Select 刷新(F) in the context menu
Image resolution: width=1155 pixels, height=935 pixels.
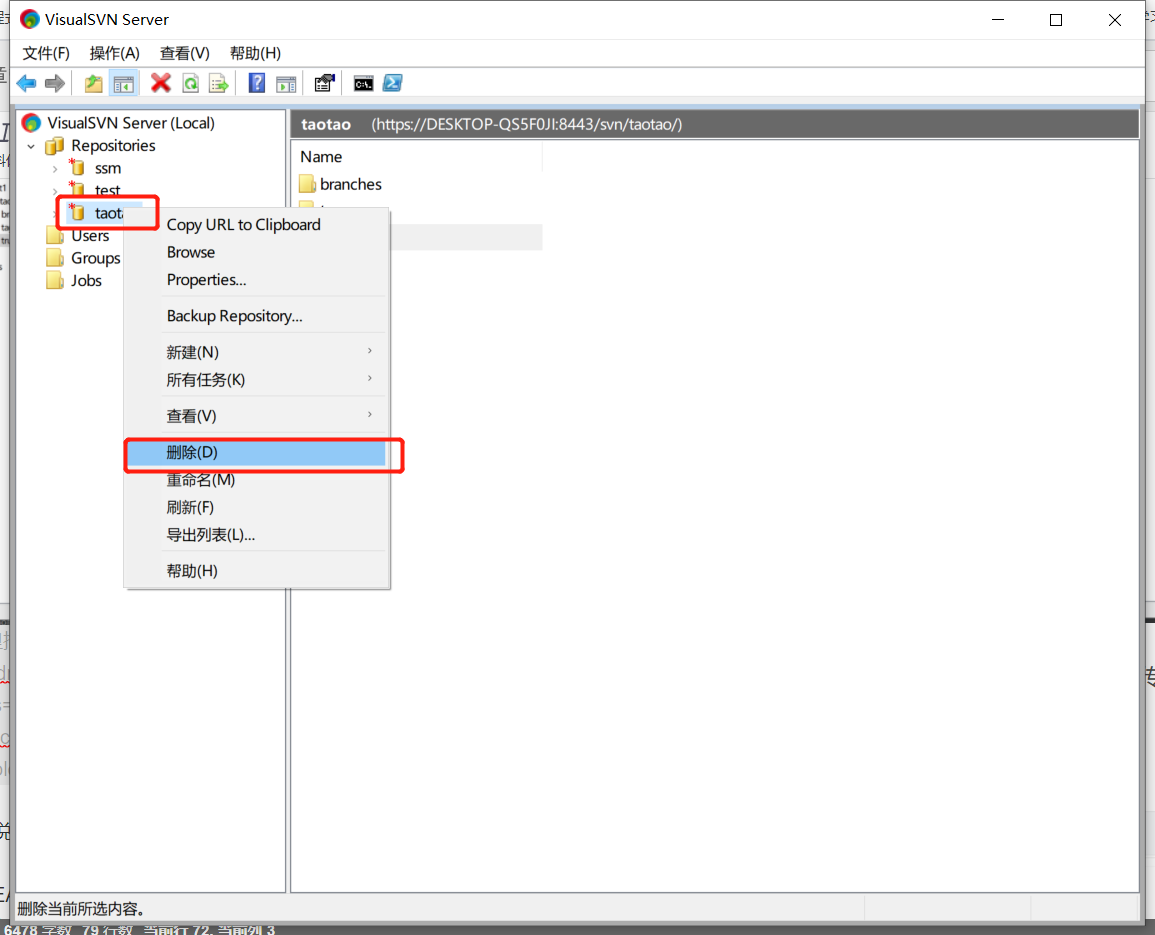(x=256, y=508)
